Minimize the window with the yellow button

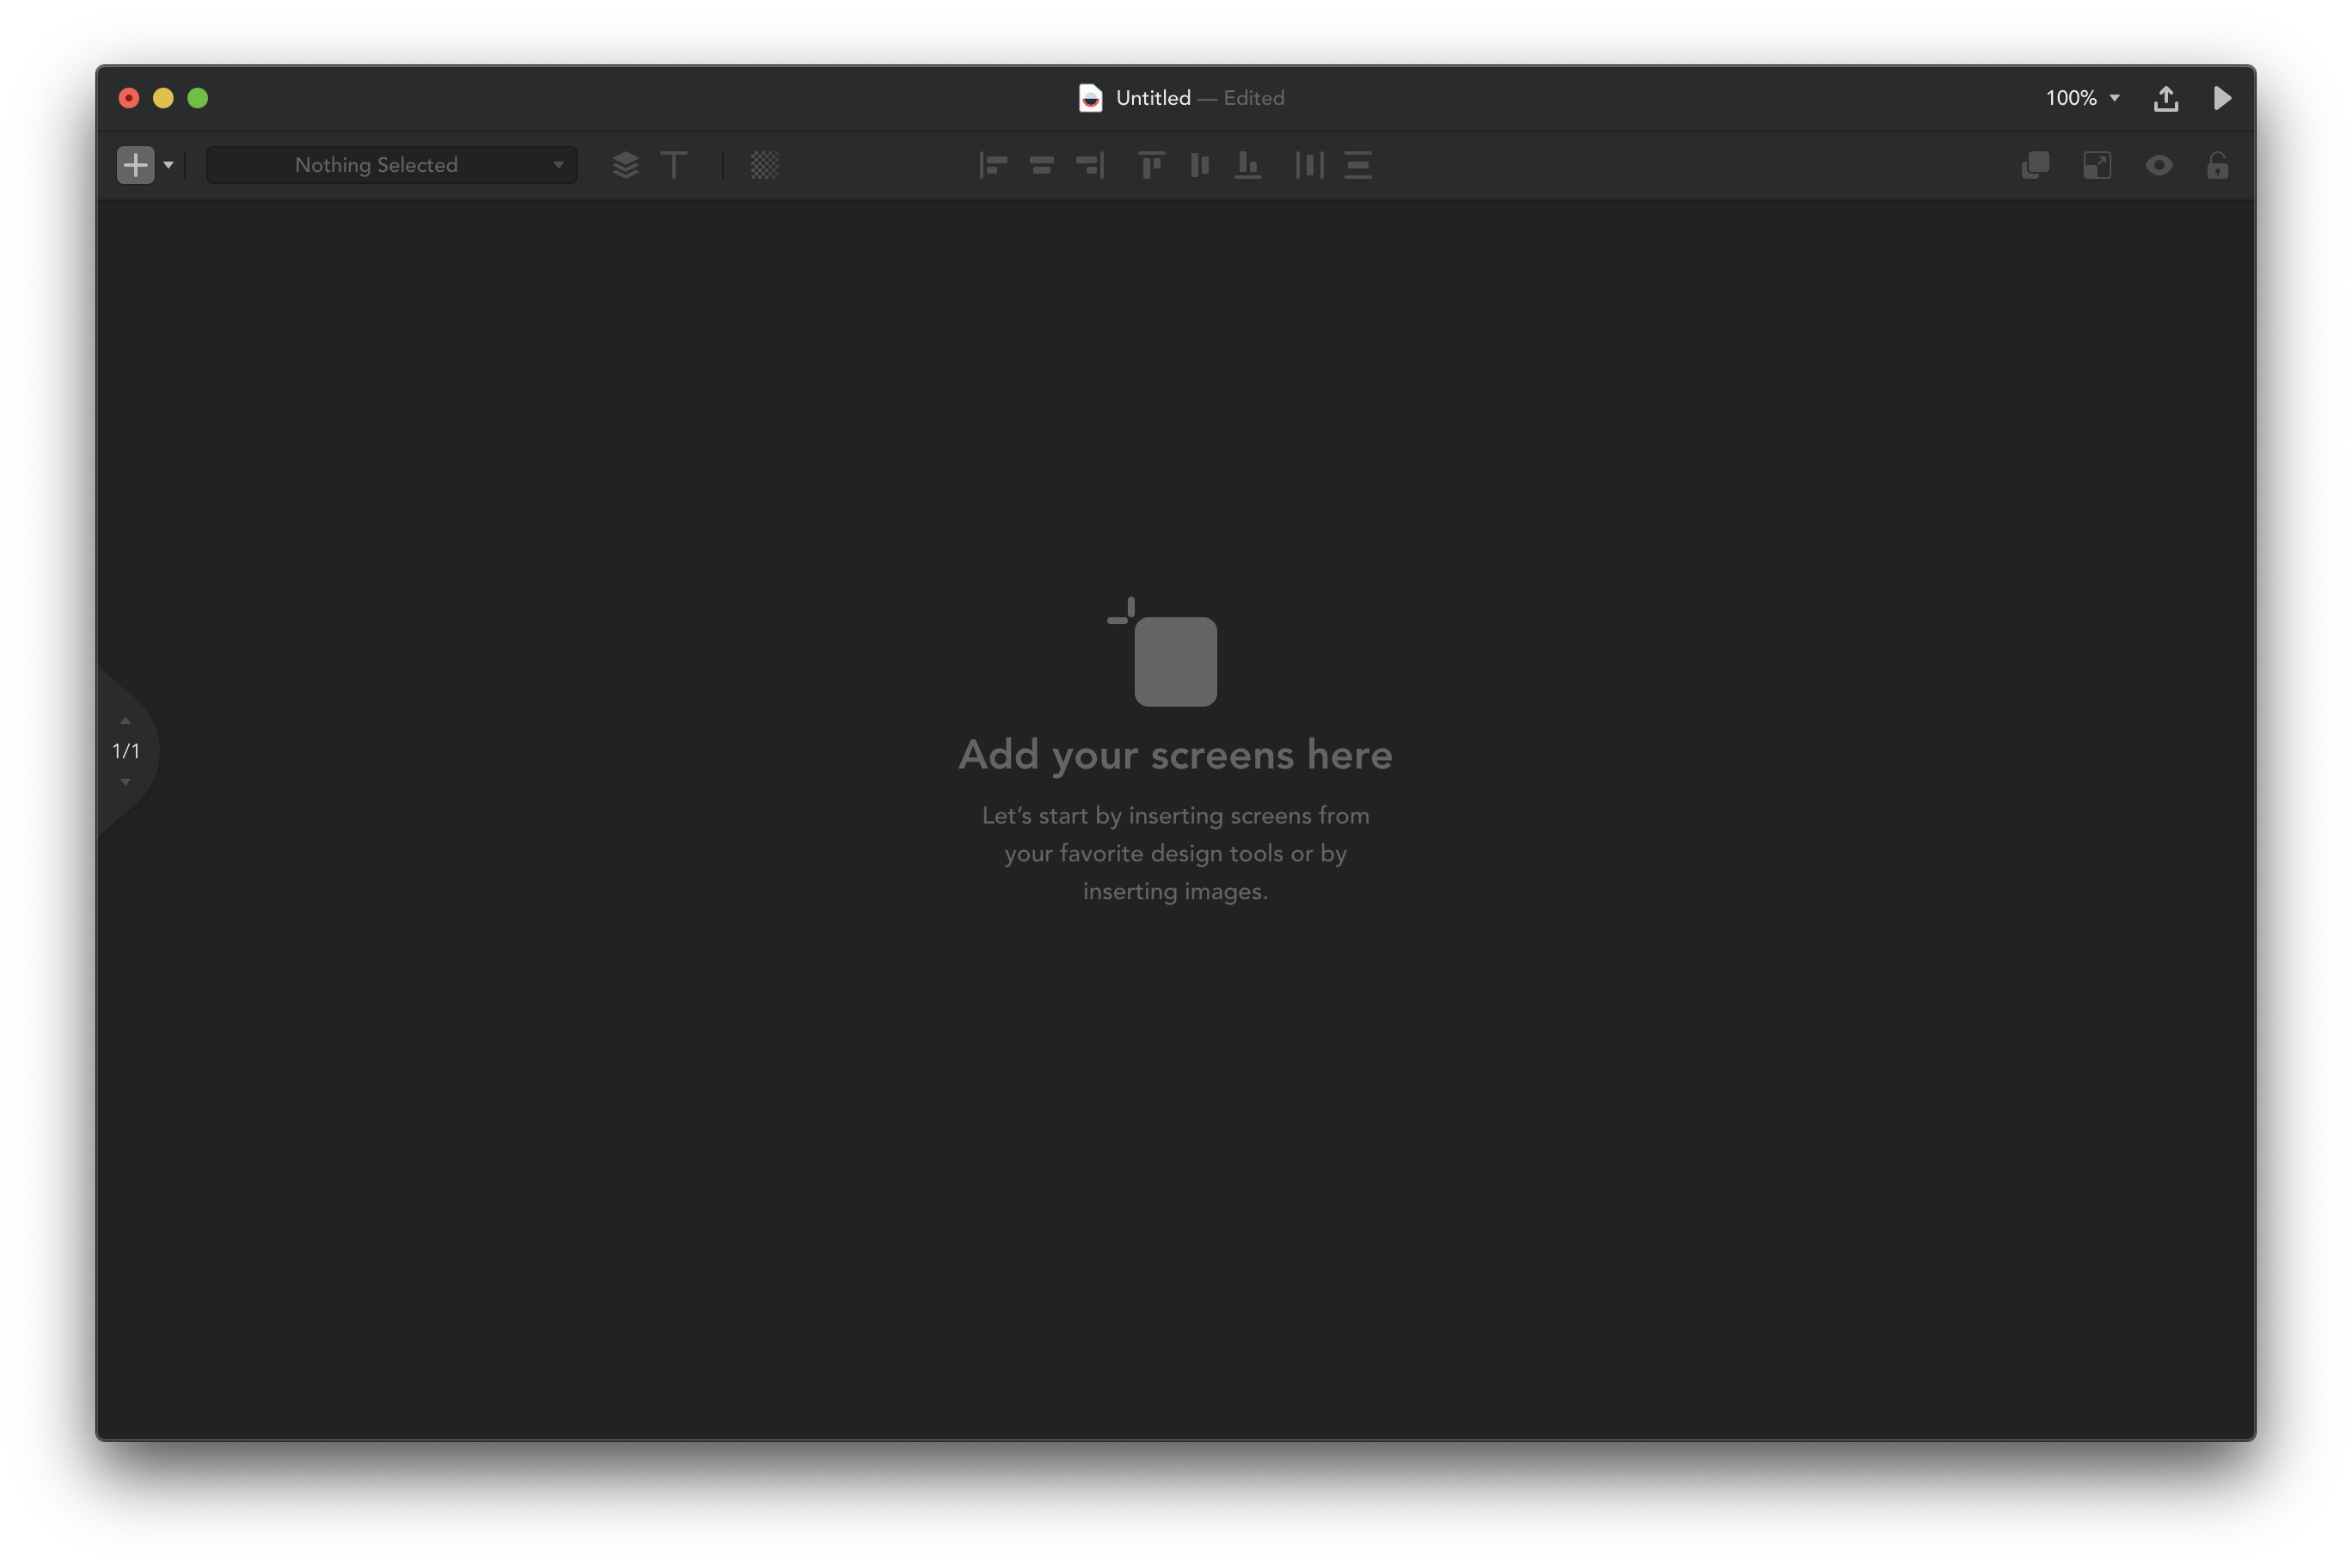click(x=163, y=98)
